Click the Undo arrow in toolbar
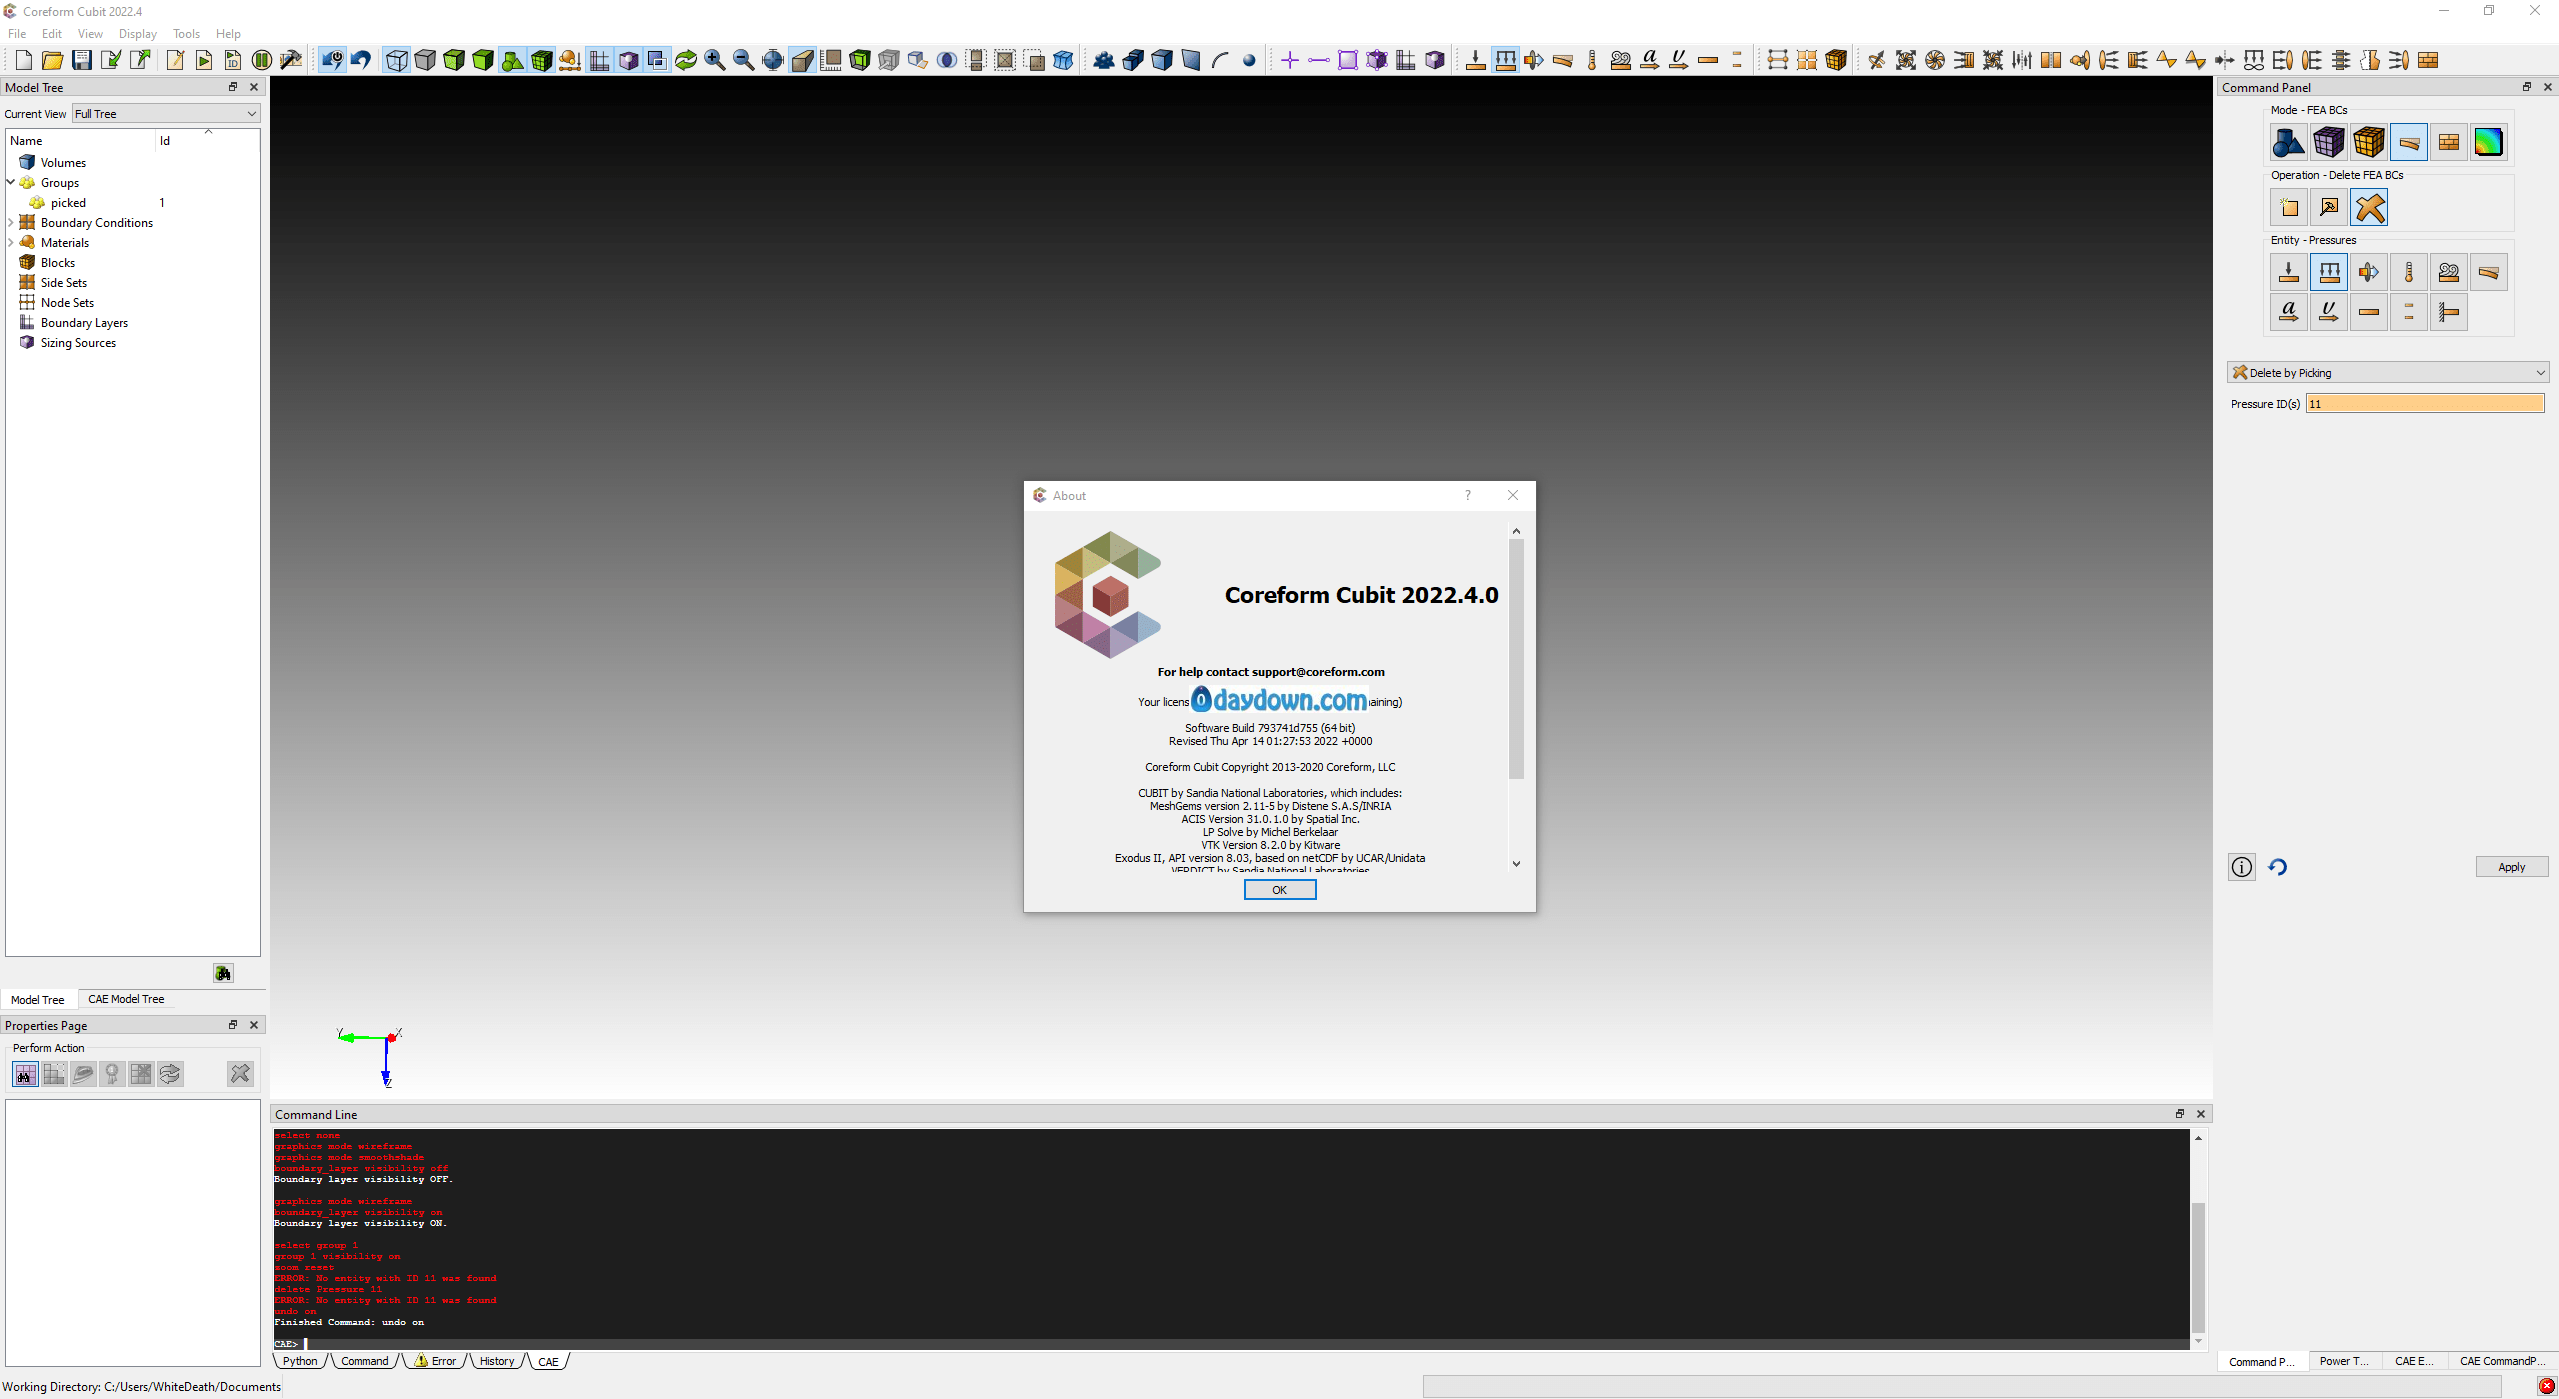Image resolution: width=2559 pixels, height=1399 pixels. tap(361, 61)
